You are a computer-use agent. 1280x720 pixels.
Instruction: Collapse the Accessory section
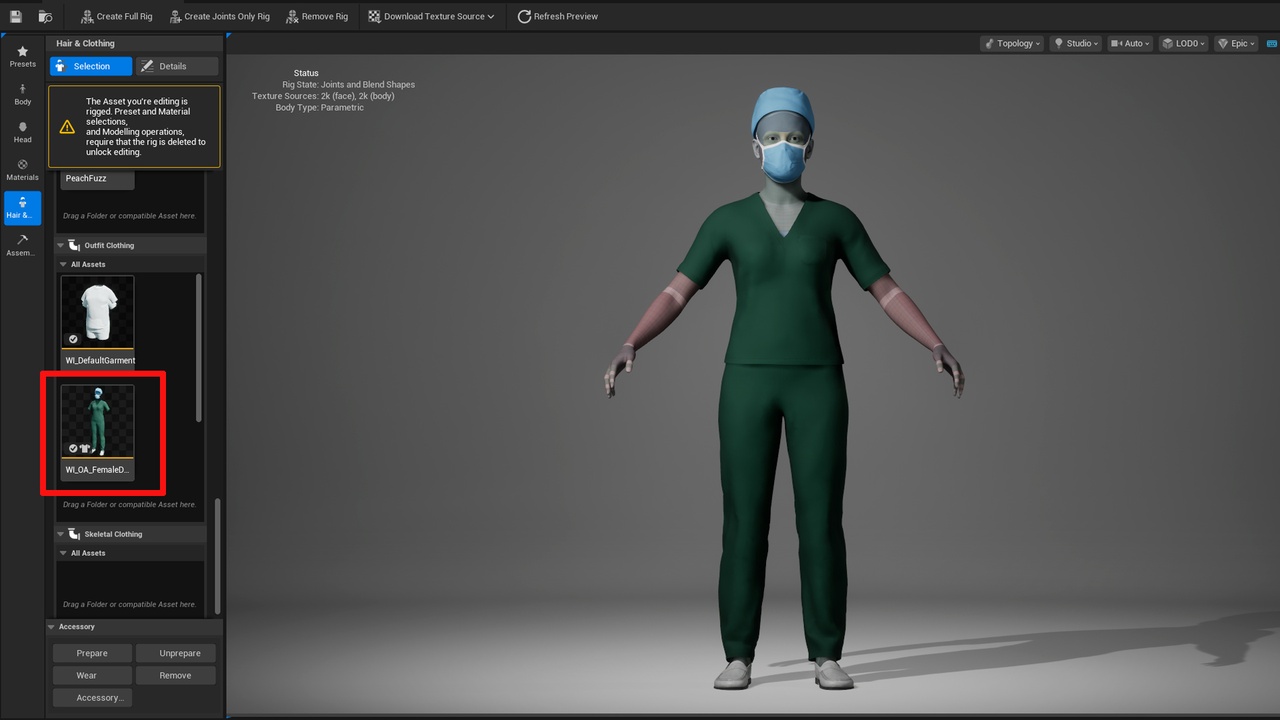pos(52,627)
